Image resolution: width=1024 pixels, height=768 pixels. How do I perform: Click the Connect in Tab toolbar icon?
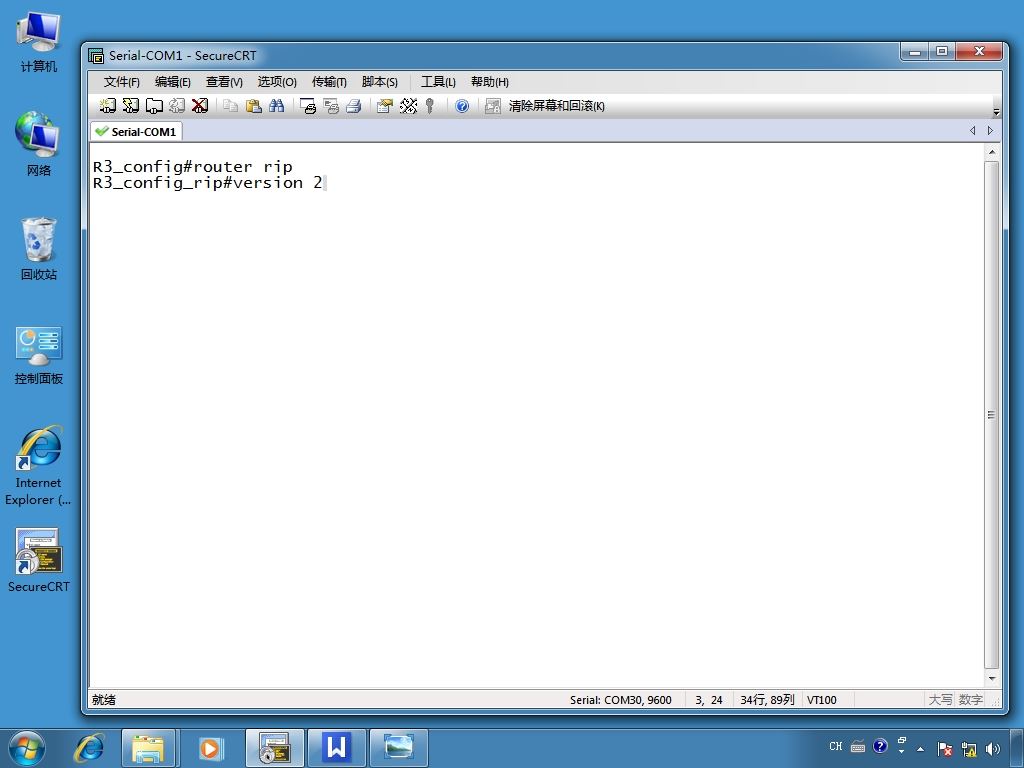(x=154, y=106)
